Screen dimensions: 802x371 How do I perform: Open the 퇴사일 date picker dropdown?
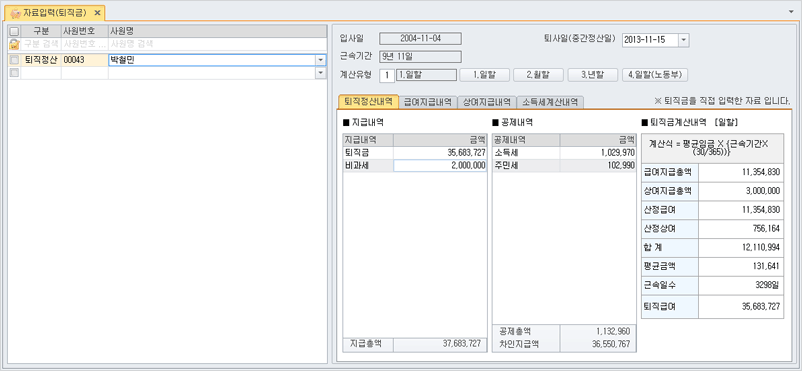click(684, 39)
